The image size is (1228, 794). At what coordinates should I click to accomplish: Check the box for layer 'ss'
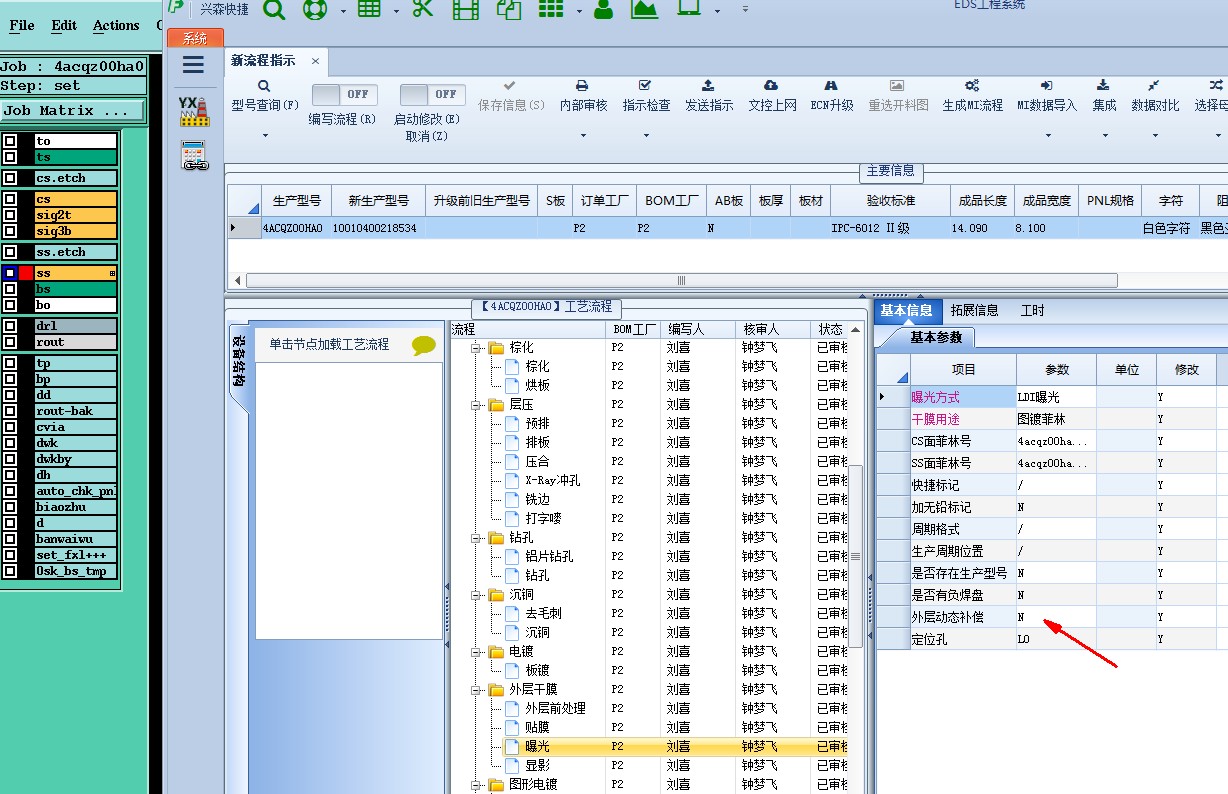tap(10, 273)
